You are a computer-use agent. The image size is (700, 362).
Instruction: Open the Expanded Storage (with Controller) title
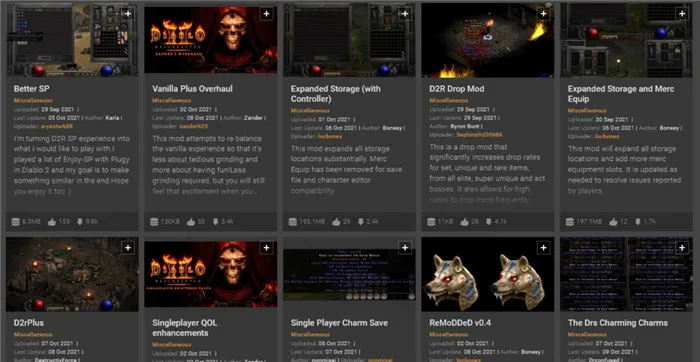[336, 94]
